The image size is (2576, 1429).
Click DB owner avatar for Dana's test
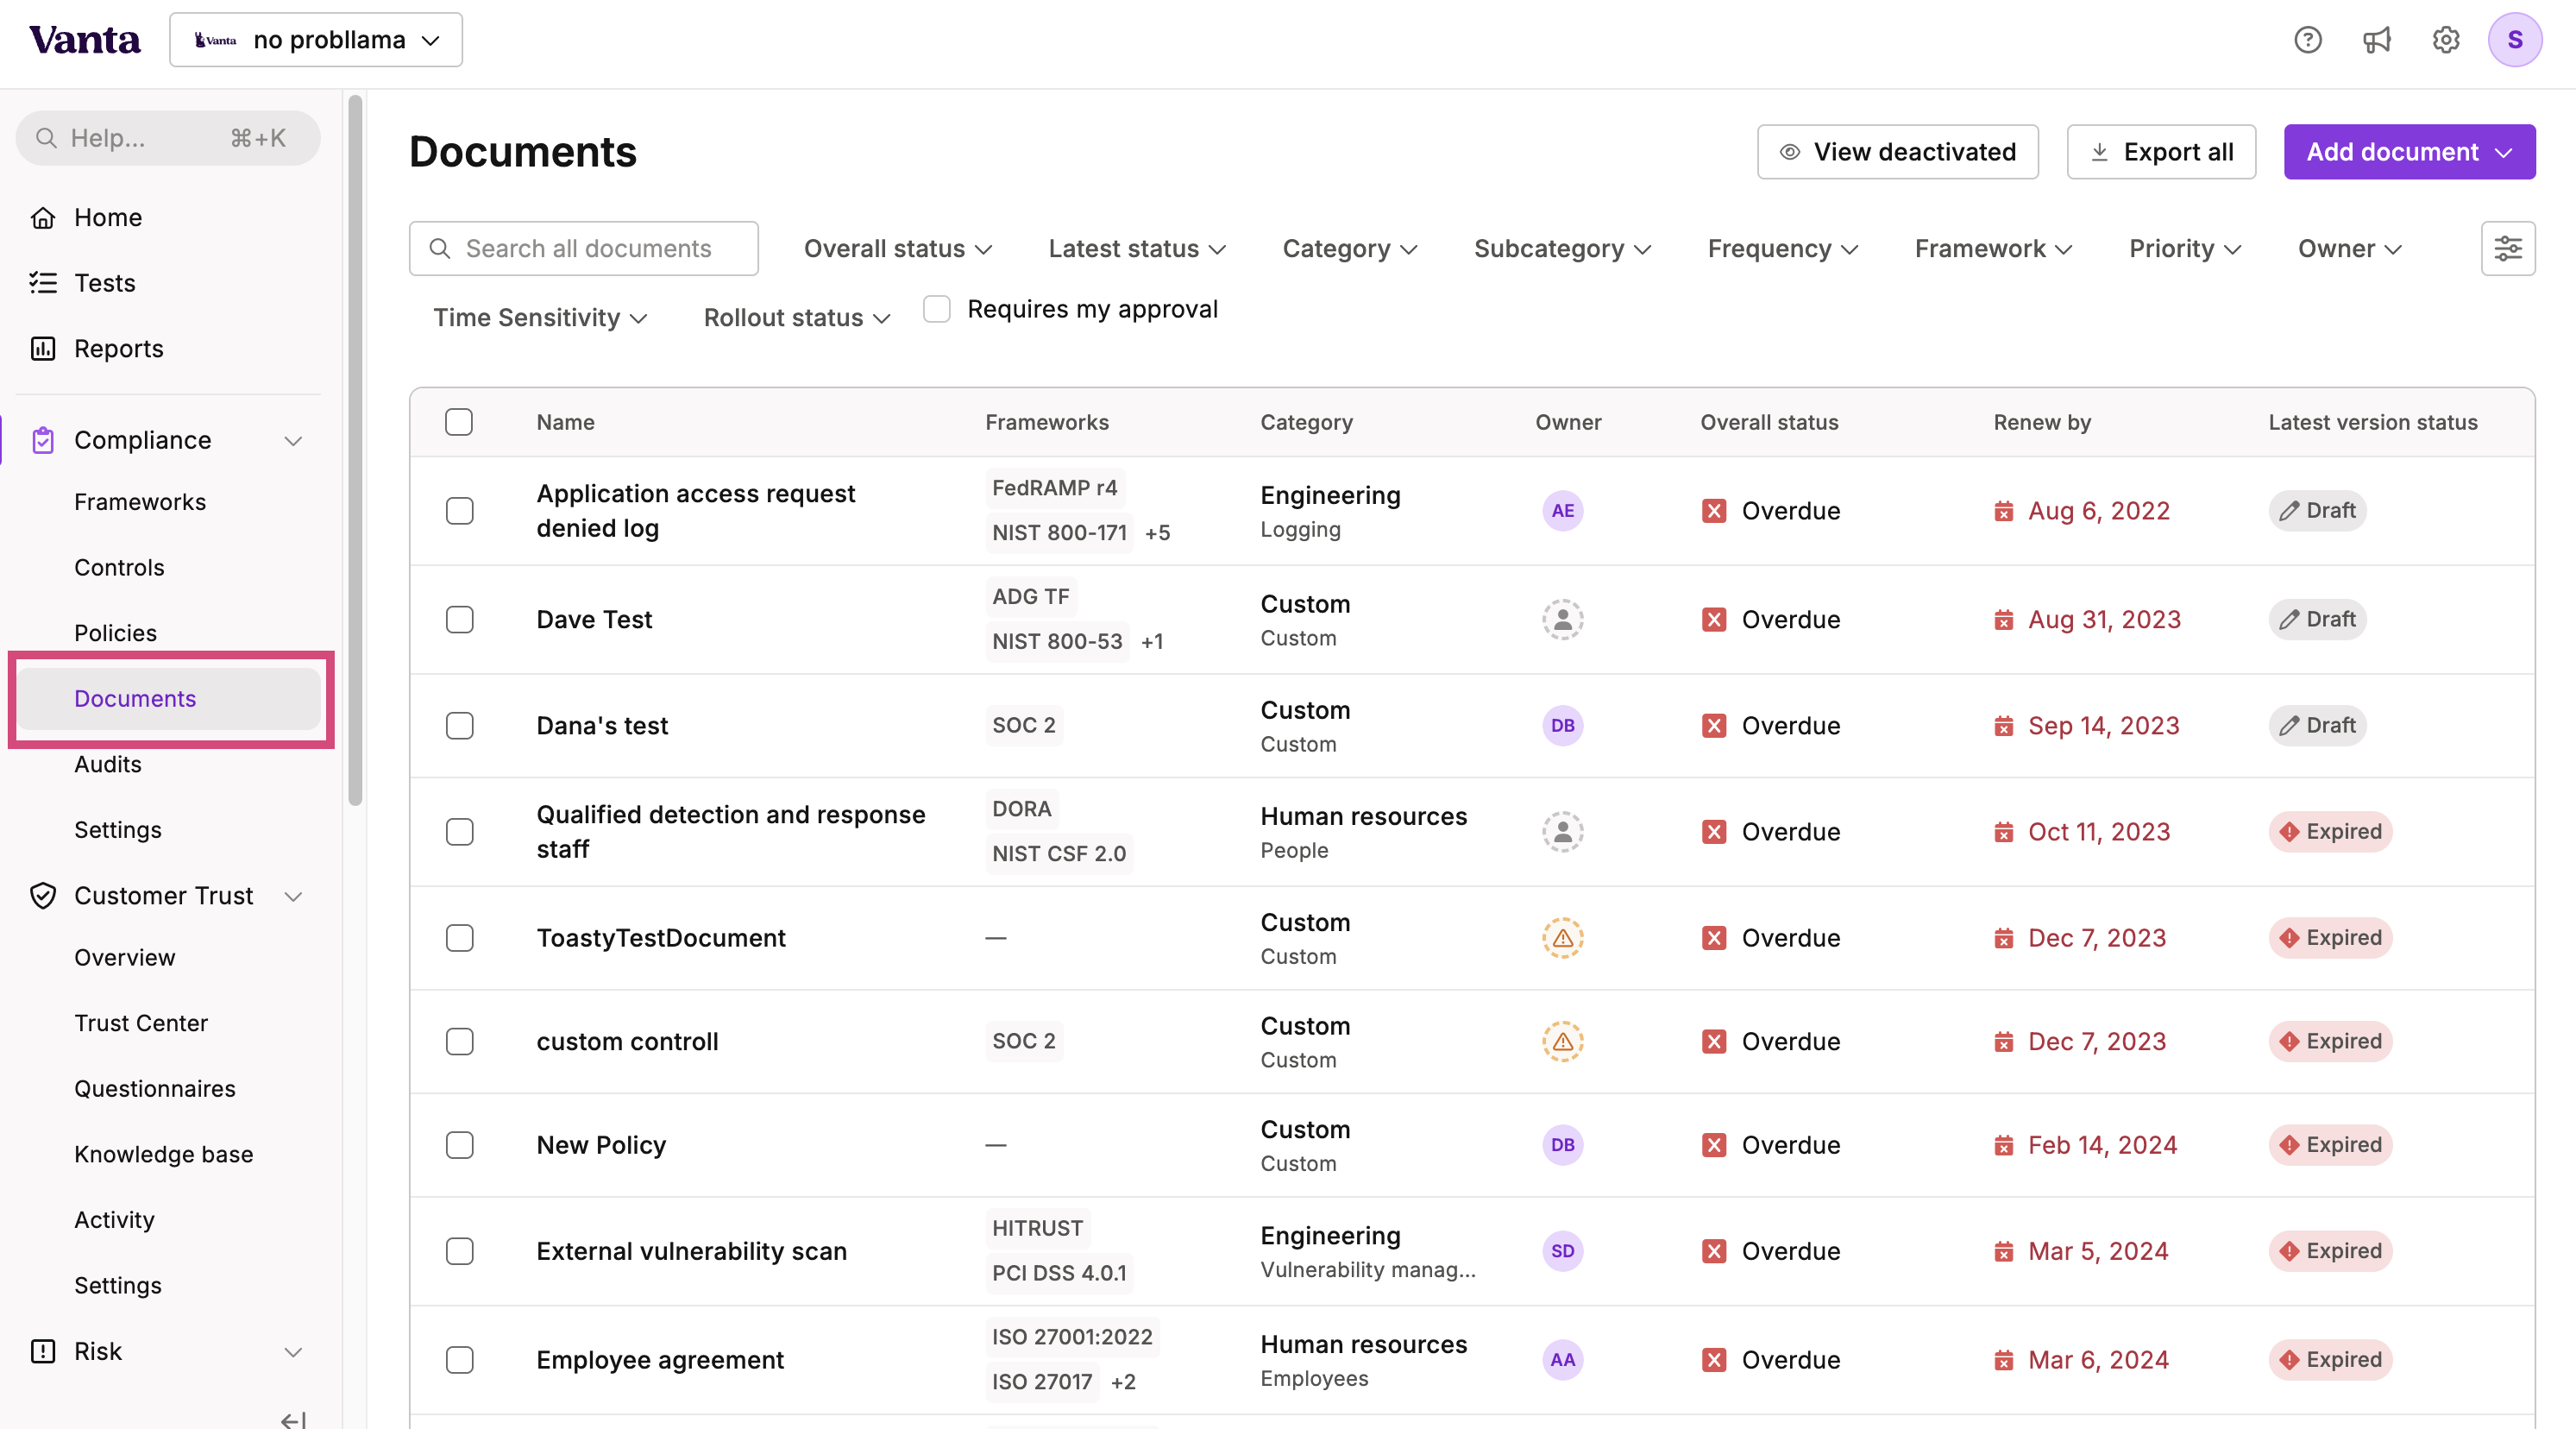pyautogui.click(x=1562, y=726)
